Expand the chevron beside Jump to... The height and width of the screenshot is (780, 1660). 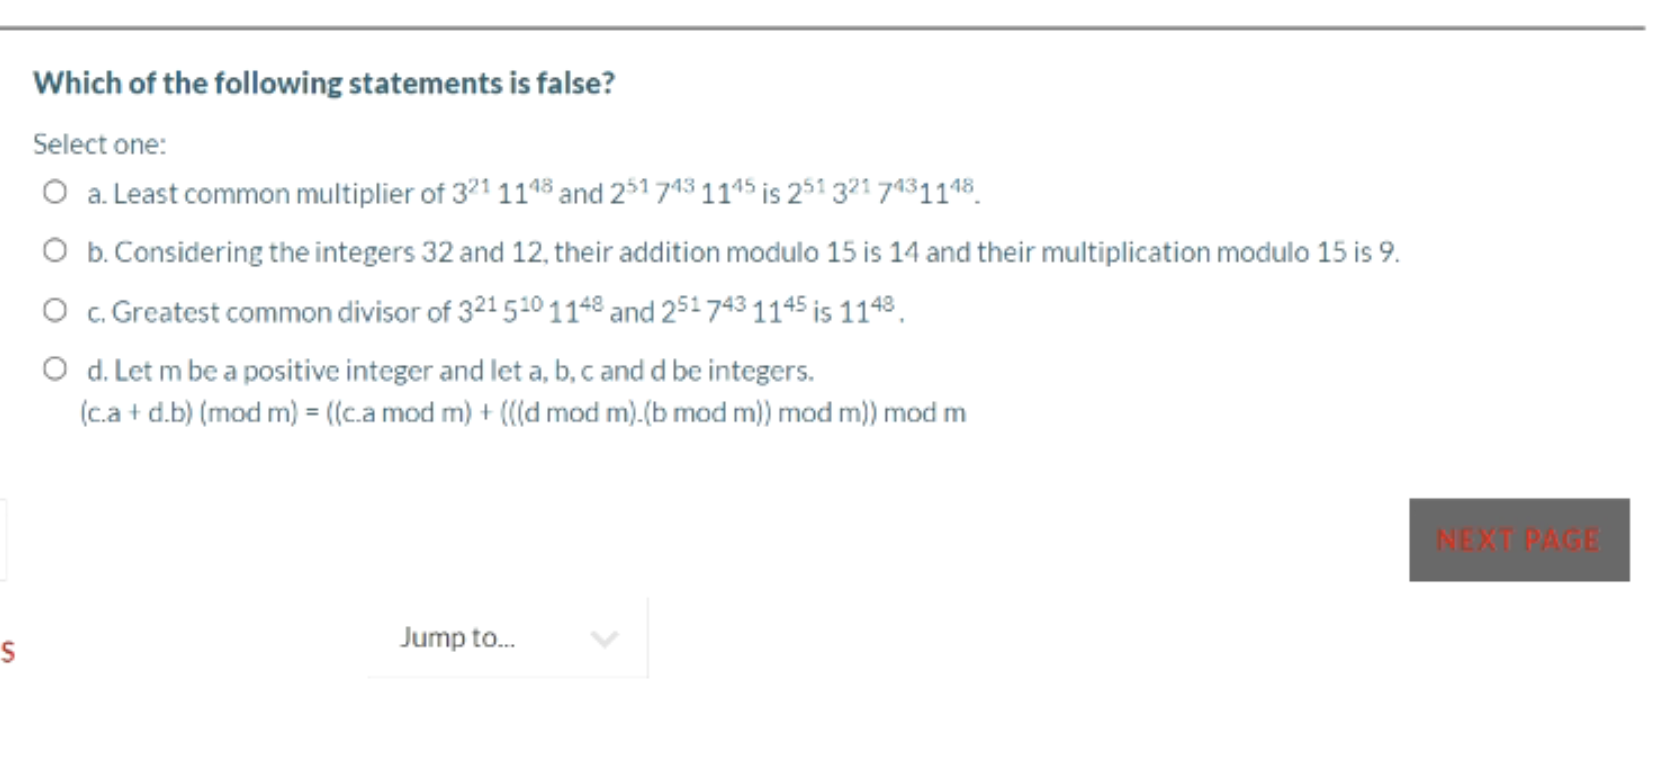pos(605,637)
